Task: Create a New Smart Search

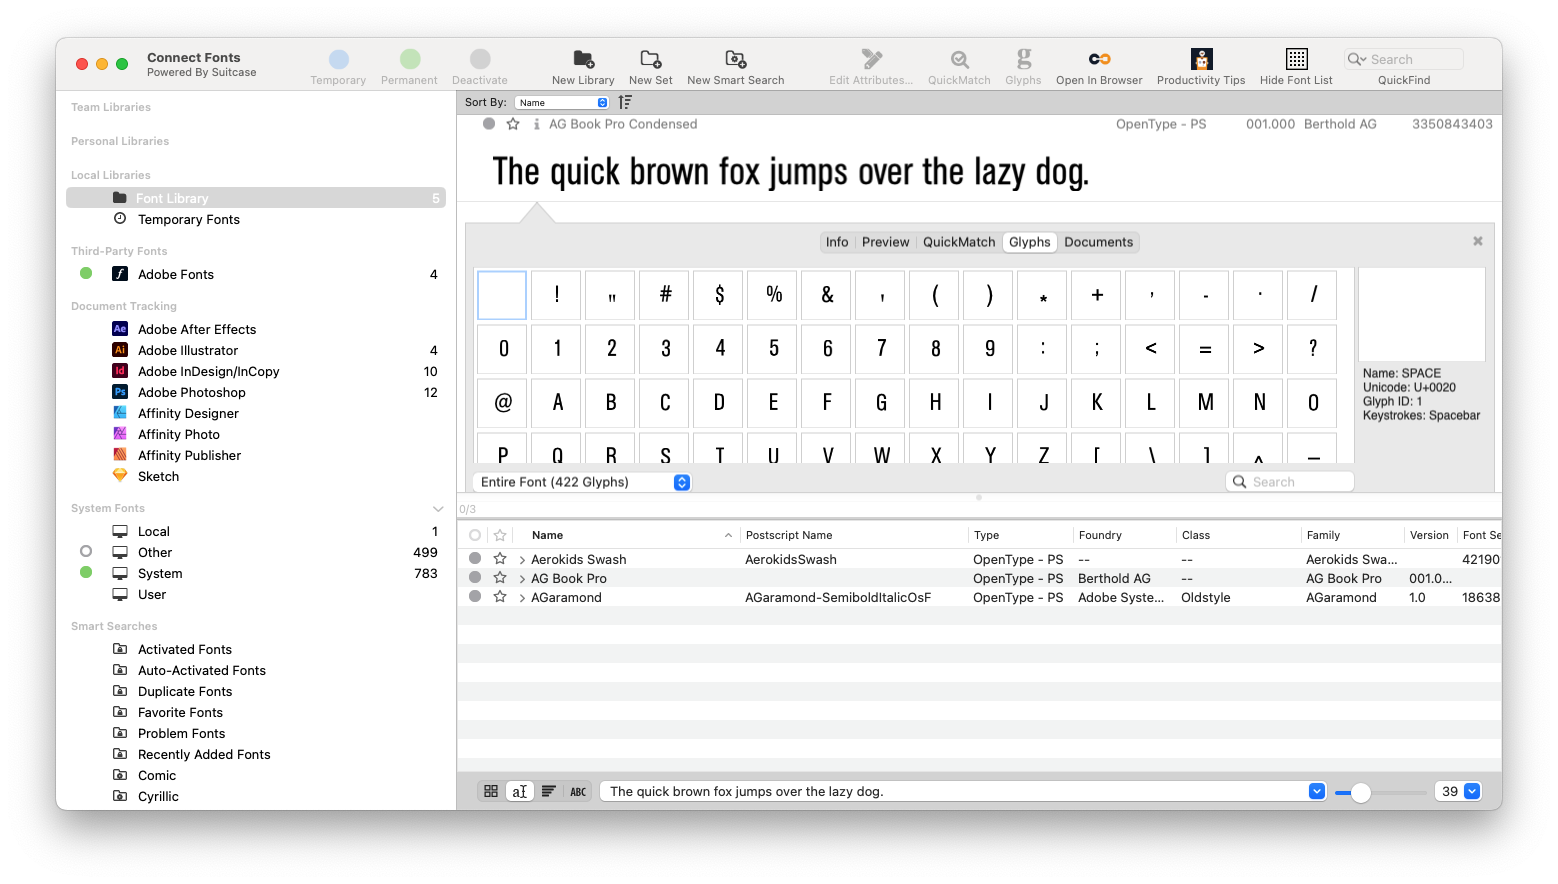Action: pos(735,59)
